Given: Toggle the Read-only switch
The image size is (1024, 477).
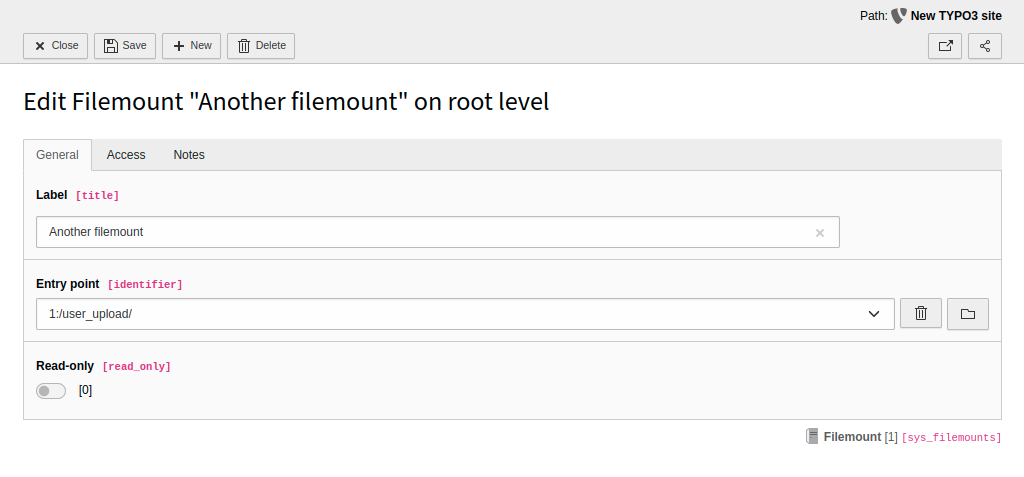Looking at the screenshot, I should tap(51, 391).
